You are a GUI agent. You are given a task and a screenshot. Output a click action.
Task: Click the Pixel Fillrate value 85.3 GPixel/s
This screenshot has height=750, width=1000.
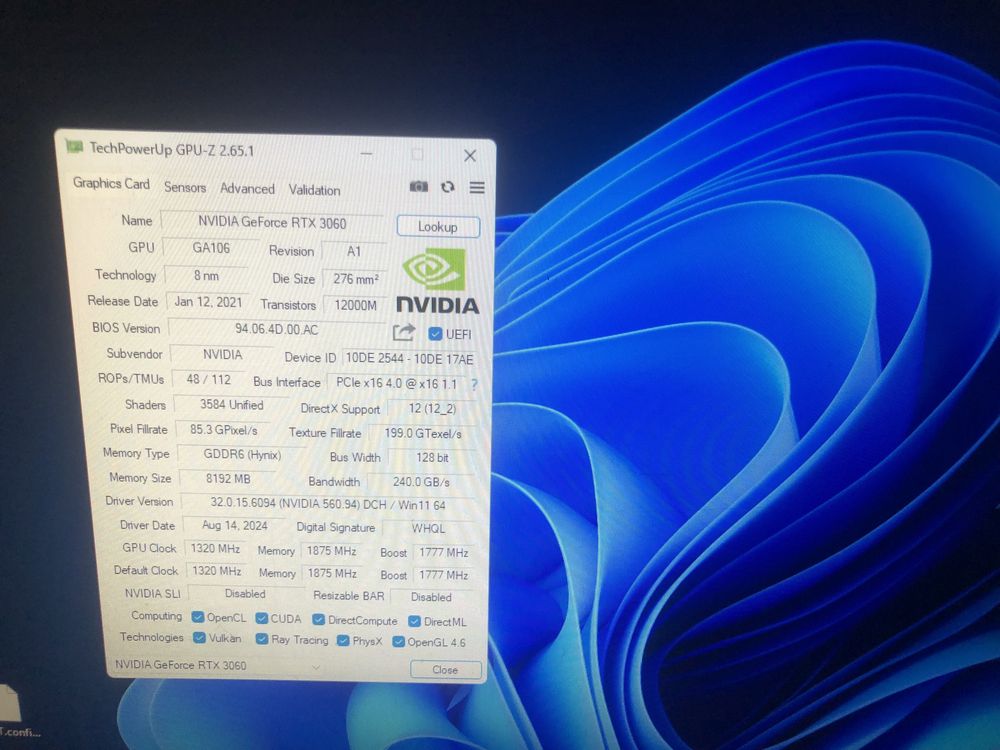(224, 430)
